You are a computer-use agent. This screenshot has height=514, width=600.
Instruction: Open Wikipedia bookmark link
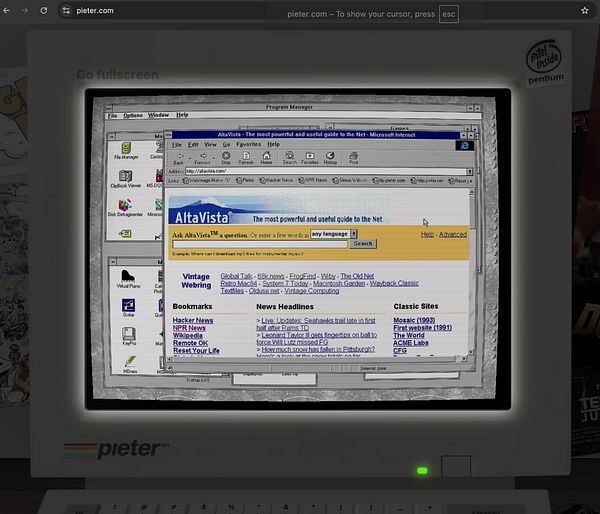tap(188, 336)
